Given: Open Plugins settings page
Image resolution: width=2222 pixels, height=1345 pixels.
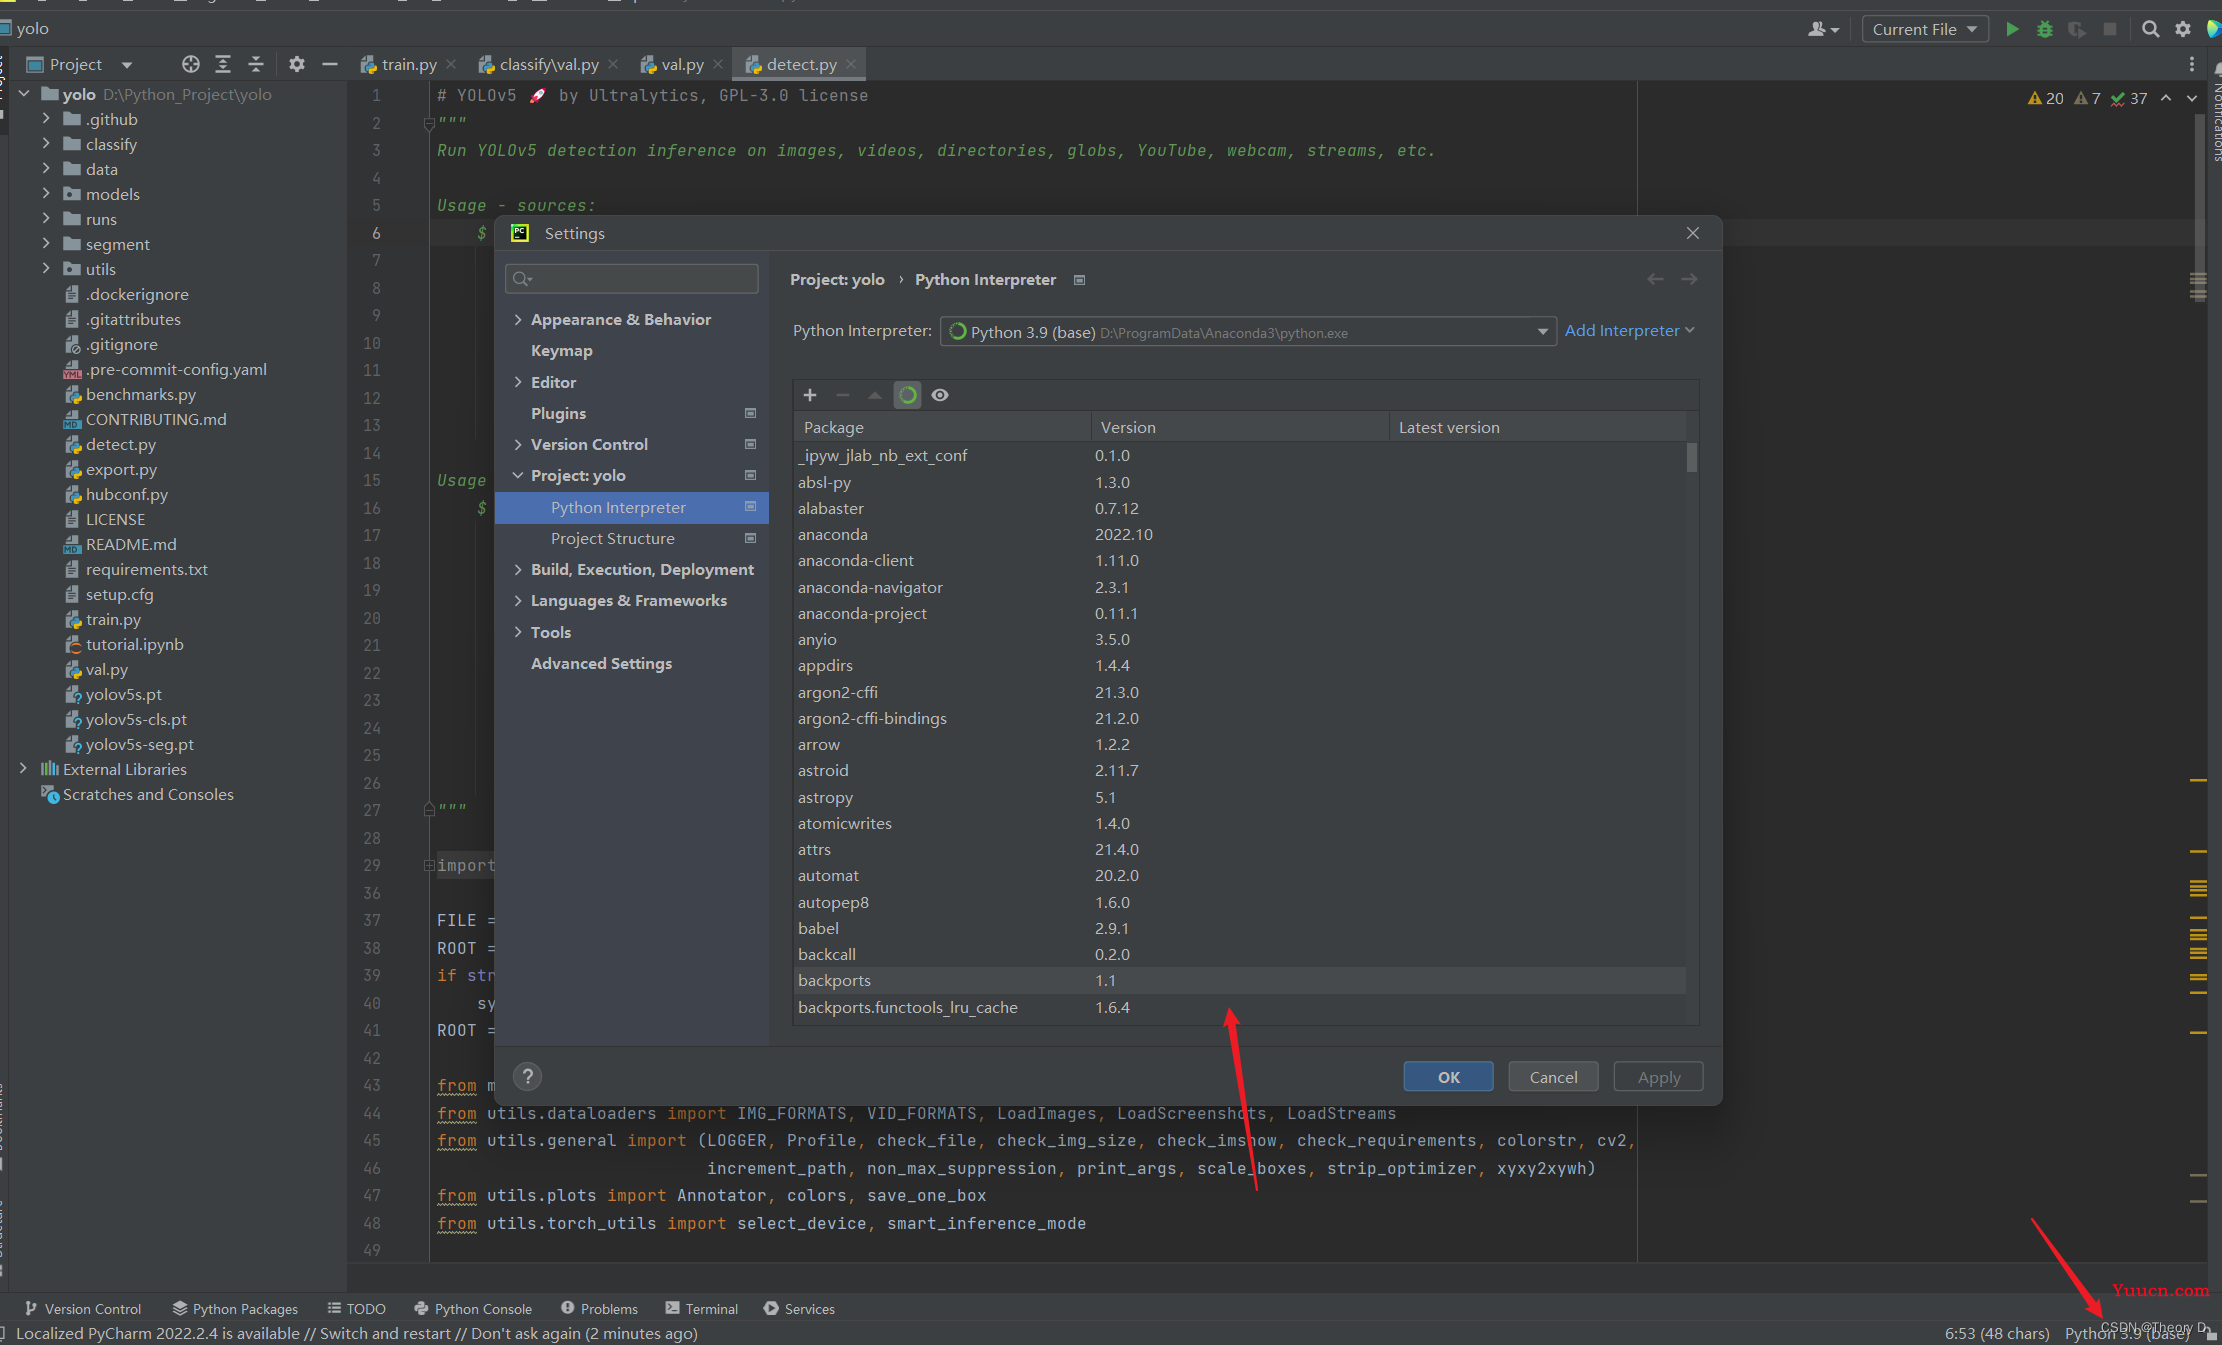Looking at the screenshot, I should (x=558, y=413).
